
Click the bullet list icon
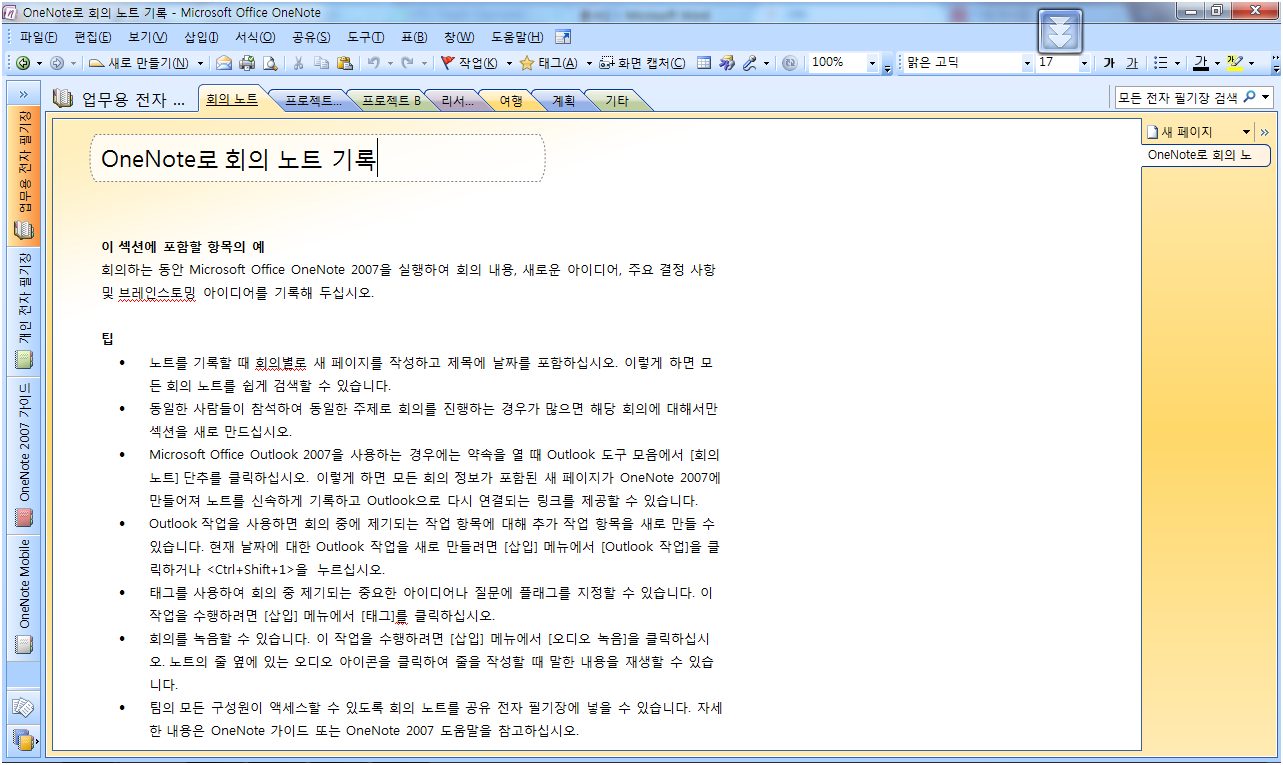(1160, 63)
